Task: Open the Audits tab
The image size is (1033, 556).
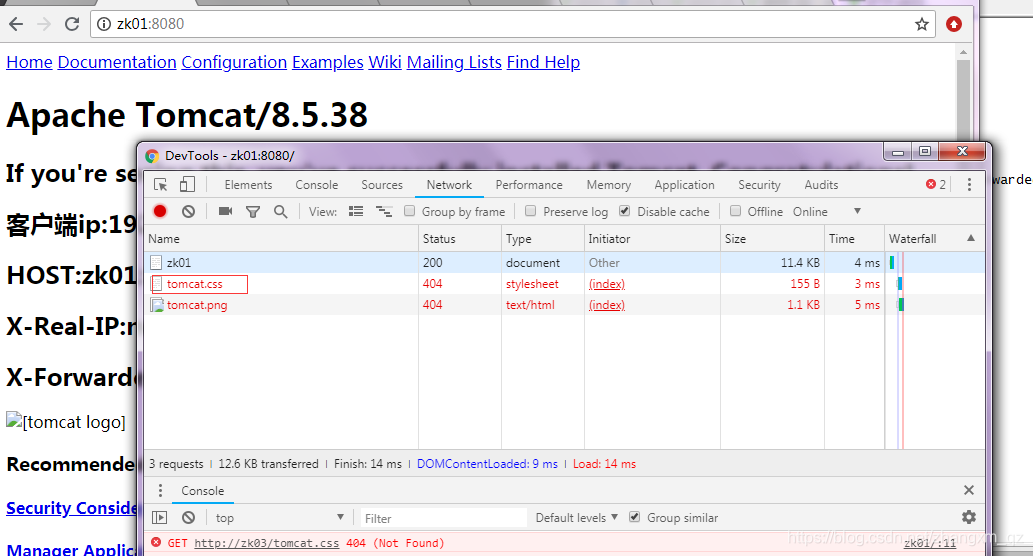Action: pyautogui.click(x=821, y=185)
